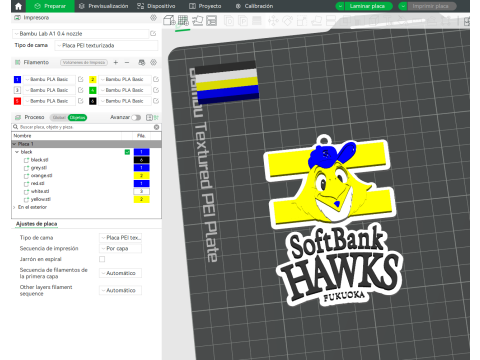Edit preset for filament 2 Bambu PLA Basic

tap(156, 79)
